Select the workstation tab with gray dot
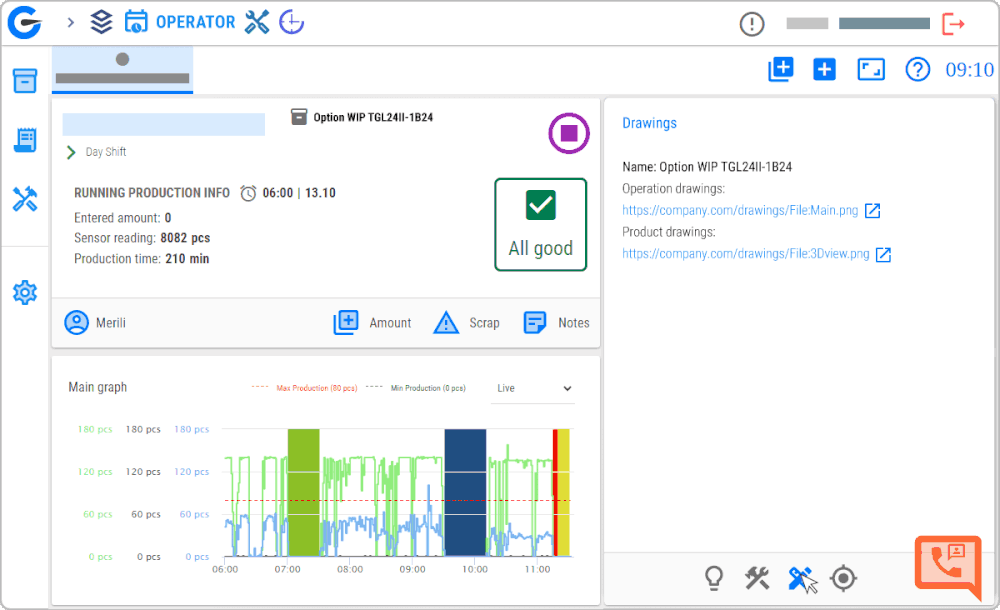1000x610 pixels. (122, 70)
